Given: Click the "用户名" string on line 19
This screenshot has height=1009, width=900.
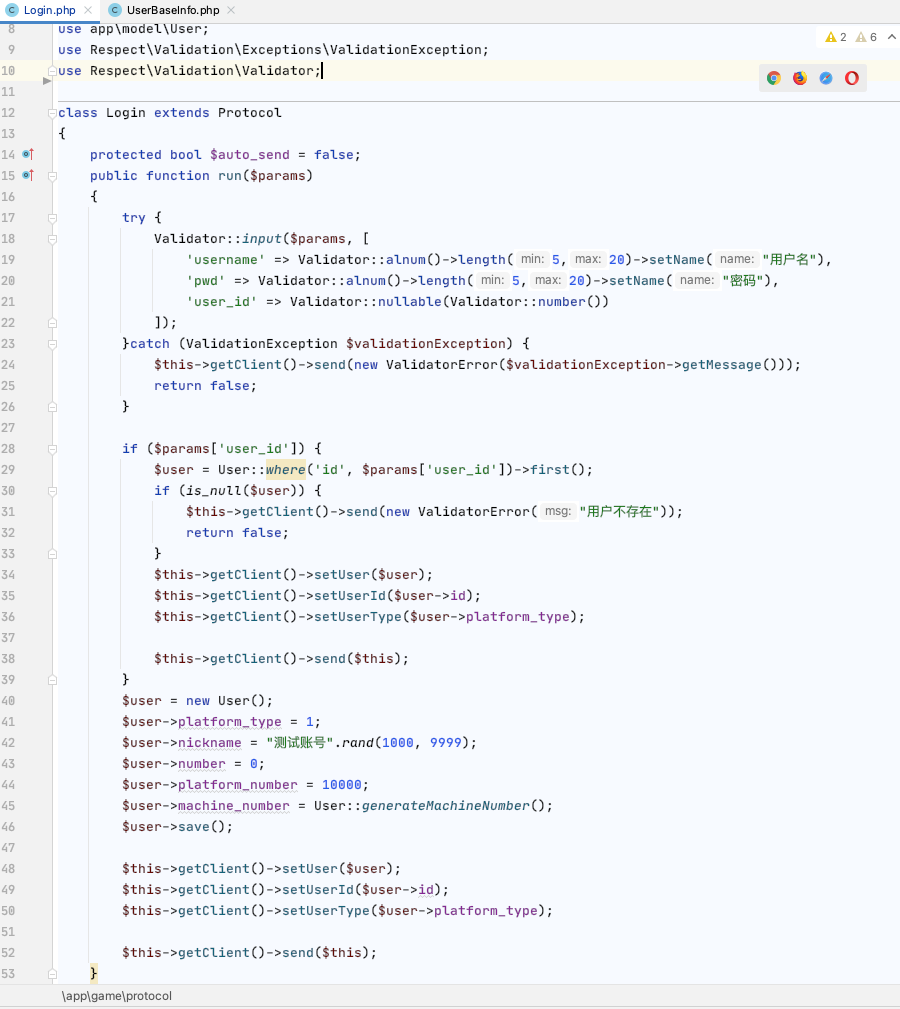Looking at the screenshot, I should pyautogui.click(x=789, y=260).
